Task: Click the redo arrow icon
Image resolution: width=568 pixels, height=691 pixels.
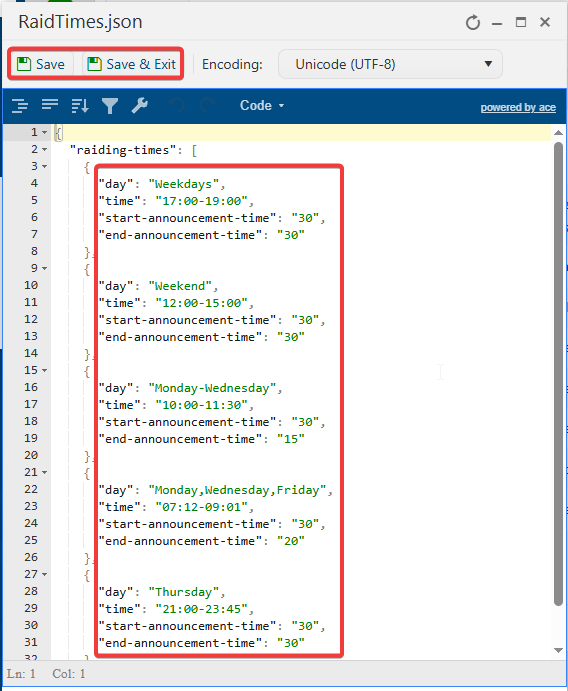Action: tap(207, 106)
